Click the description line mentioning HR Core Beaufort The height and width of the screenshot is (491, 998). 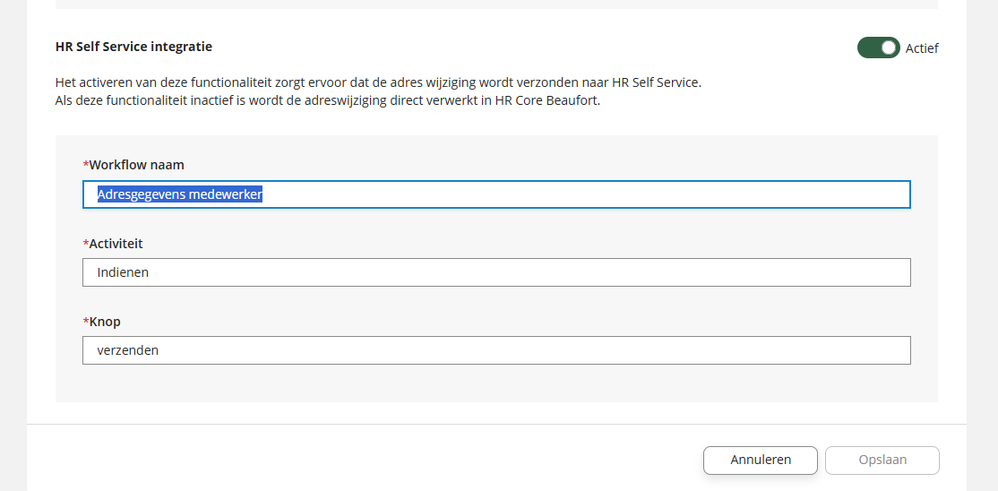click(328, 101)
